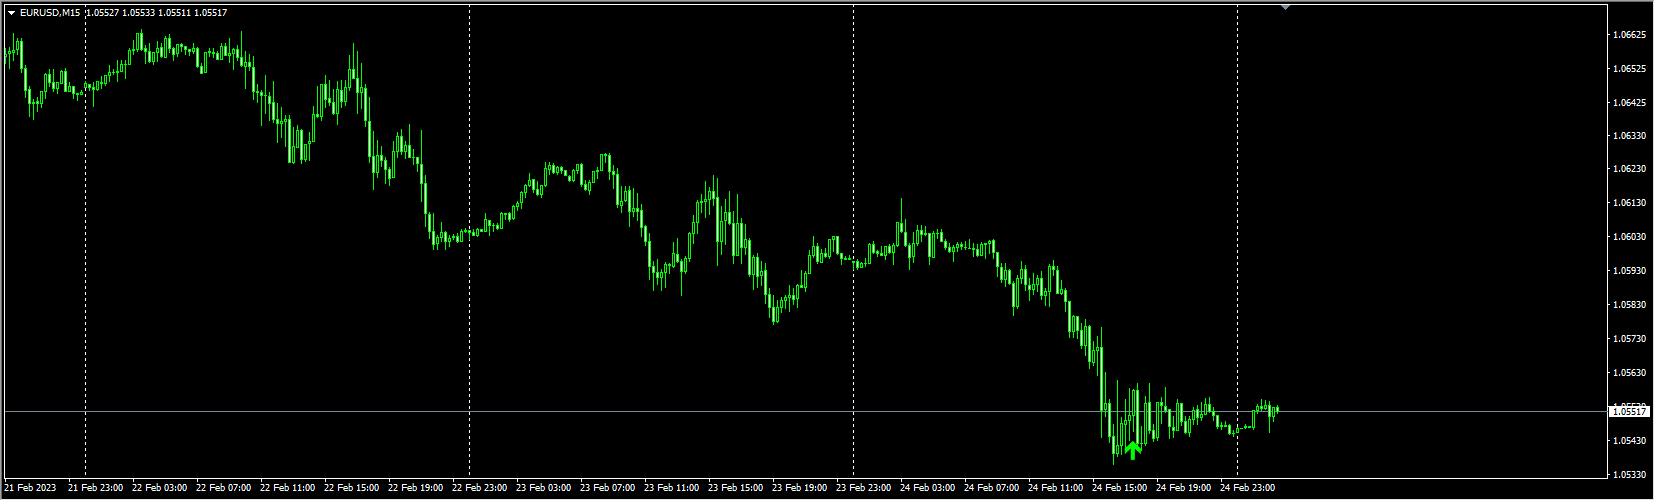Screen dimensions: 1655x501
Task: Click the 24 Feb 11:00 time label
Action: tap(1056, 489)
